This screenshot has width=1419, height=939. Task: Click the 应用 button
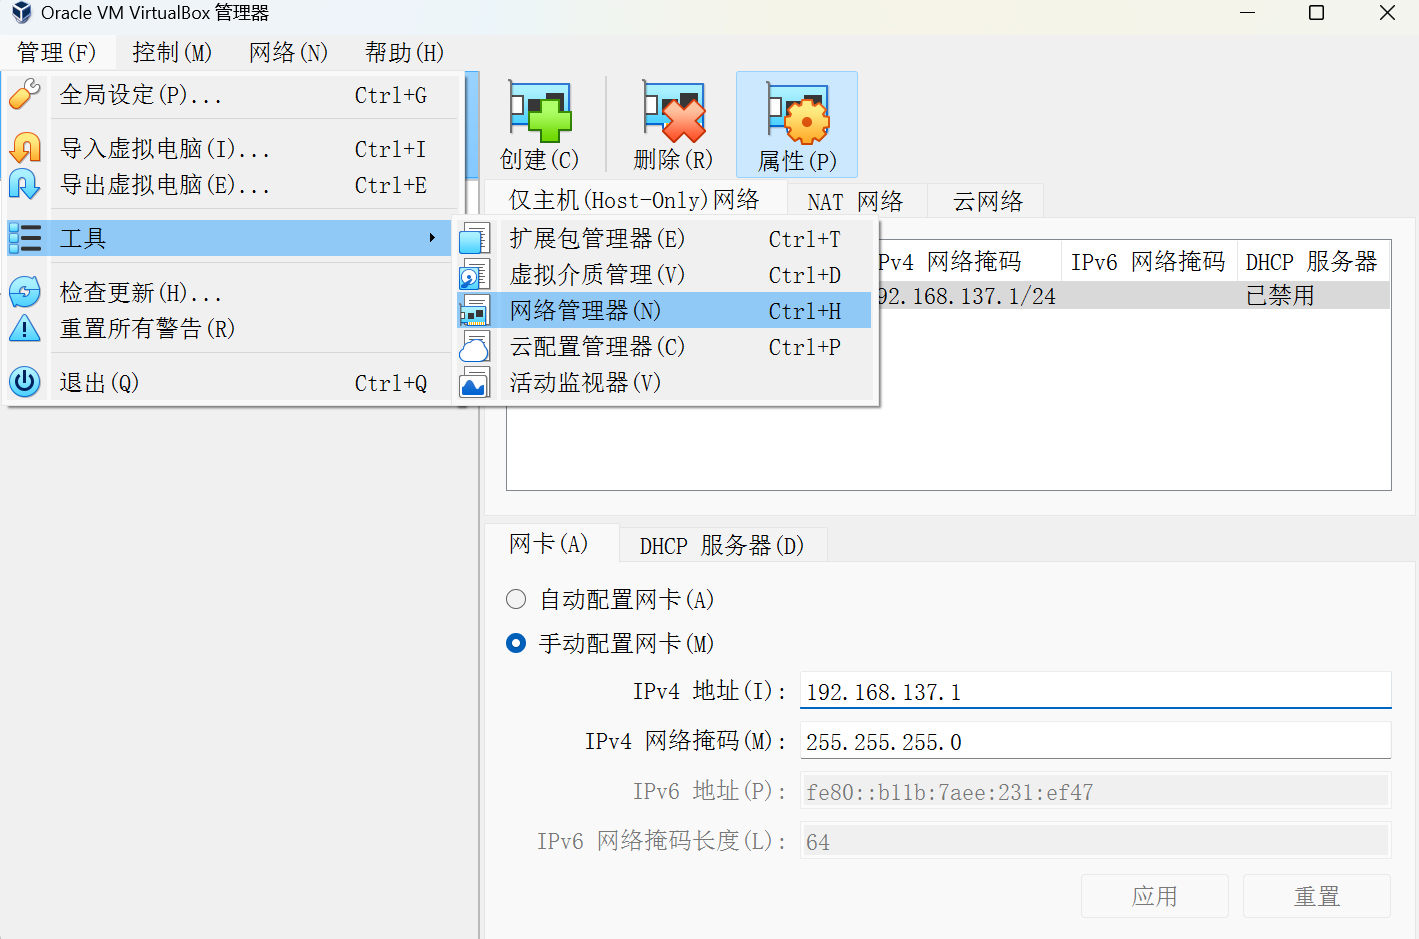click(x=1154, y=896)
